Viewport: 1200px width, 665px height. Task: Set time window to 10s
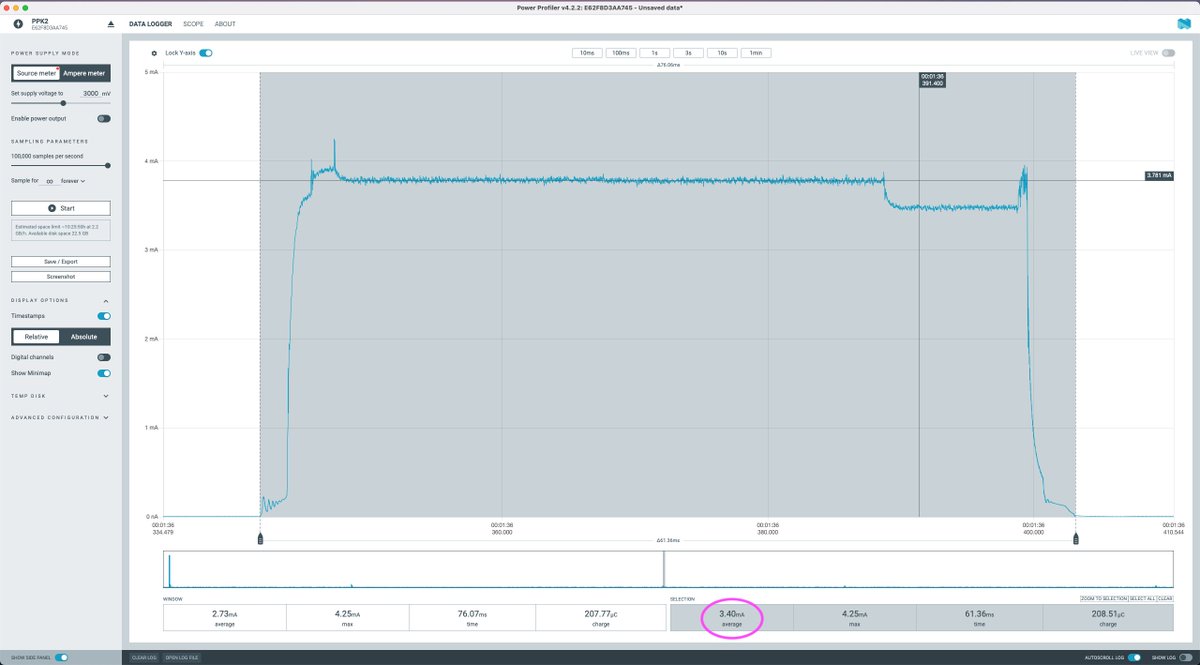click(722, 53)
